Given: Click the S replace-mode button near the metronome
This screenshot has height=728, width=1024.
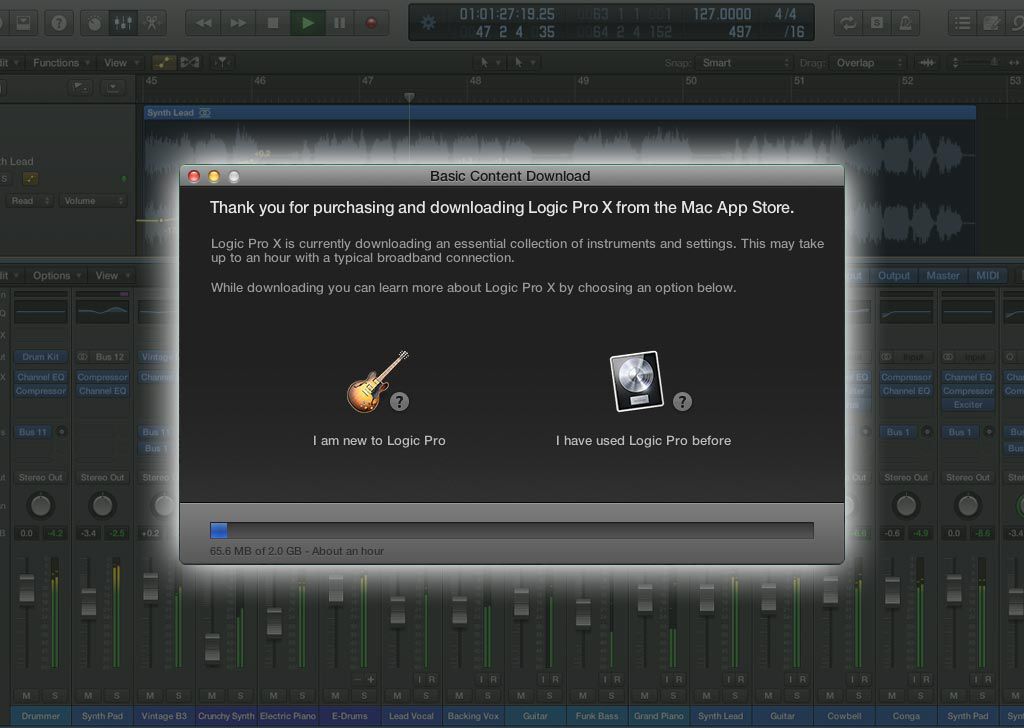Looking at the screenshot, I should click(x=877, y=24).
